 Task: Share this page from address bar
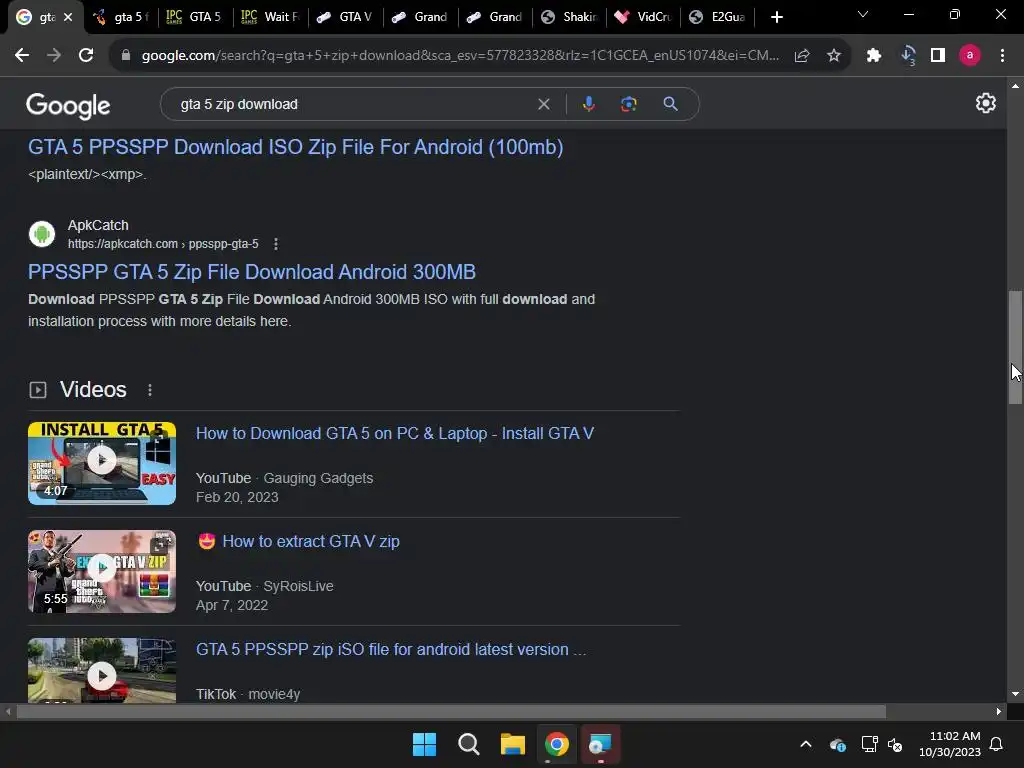pos(802,56)
